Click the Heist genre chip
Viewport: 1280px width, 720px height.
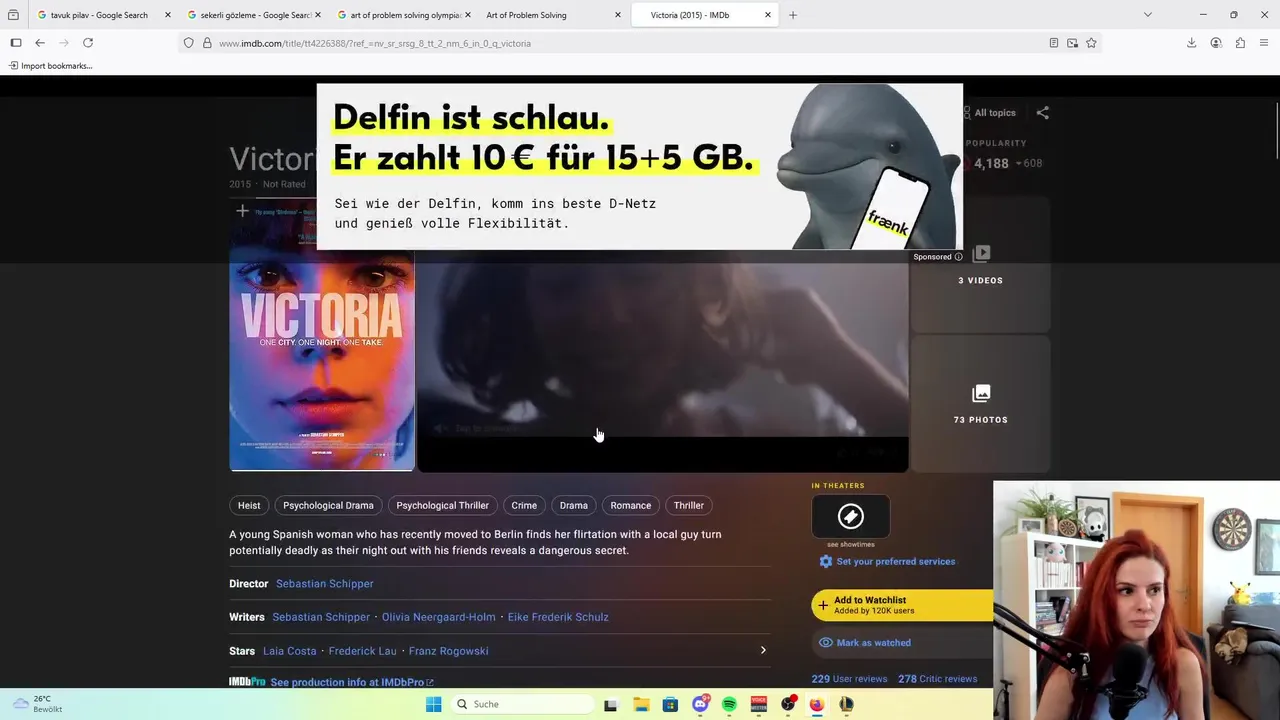point(249,505)
